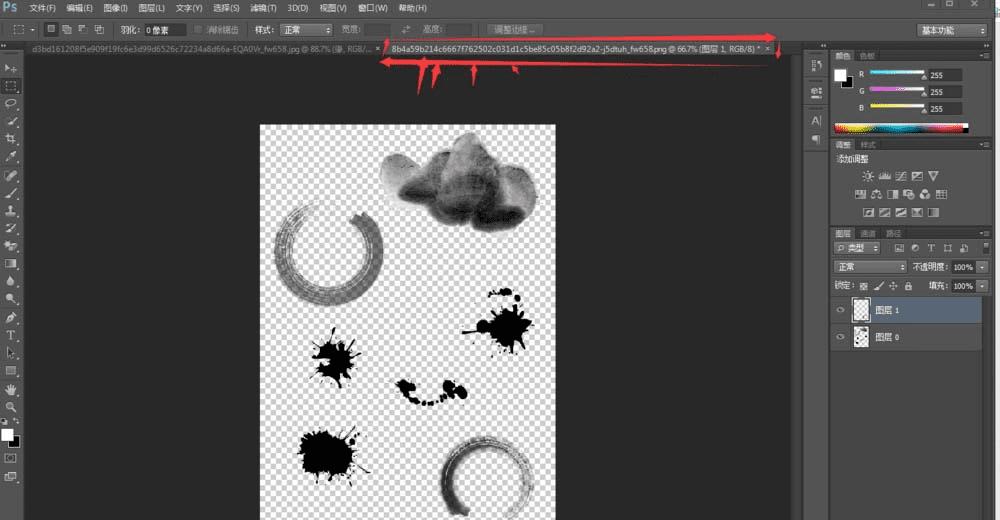Change the screen mode
The width and height of the screenshot is (1000, 520).
point(11,477)
